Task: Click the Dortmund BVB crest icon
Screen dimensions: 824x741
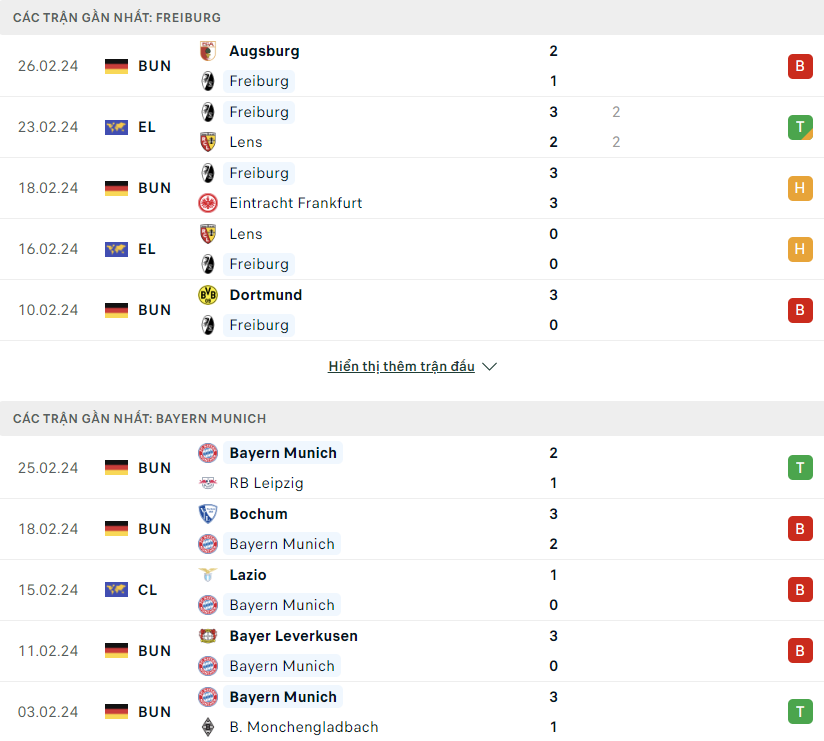Action: coord(208,295)
